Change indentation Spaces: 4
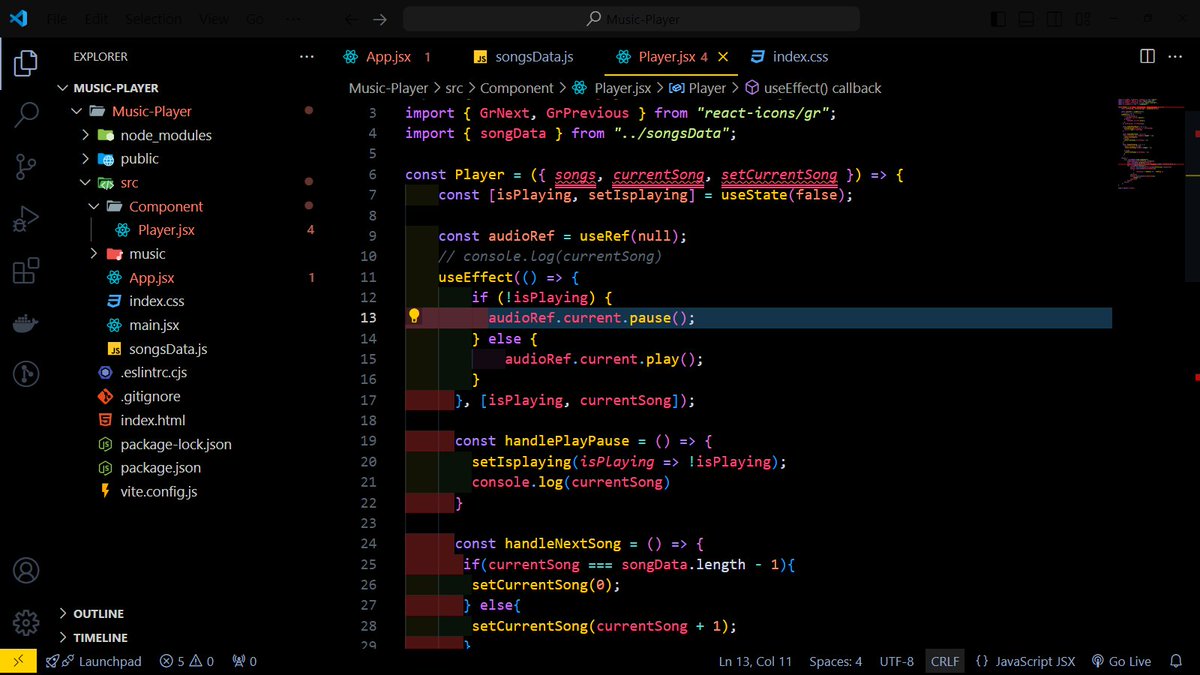 835,661
